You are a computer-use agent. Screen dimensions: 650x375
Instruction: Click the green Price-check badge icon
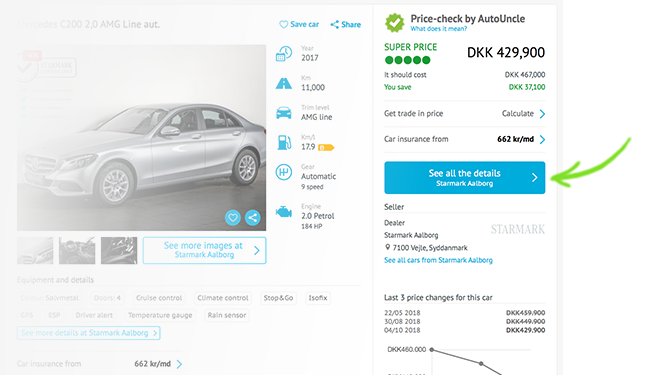(x=395, y=22)
